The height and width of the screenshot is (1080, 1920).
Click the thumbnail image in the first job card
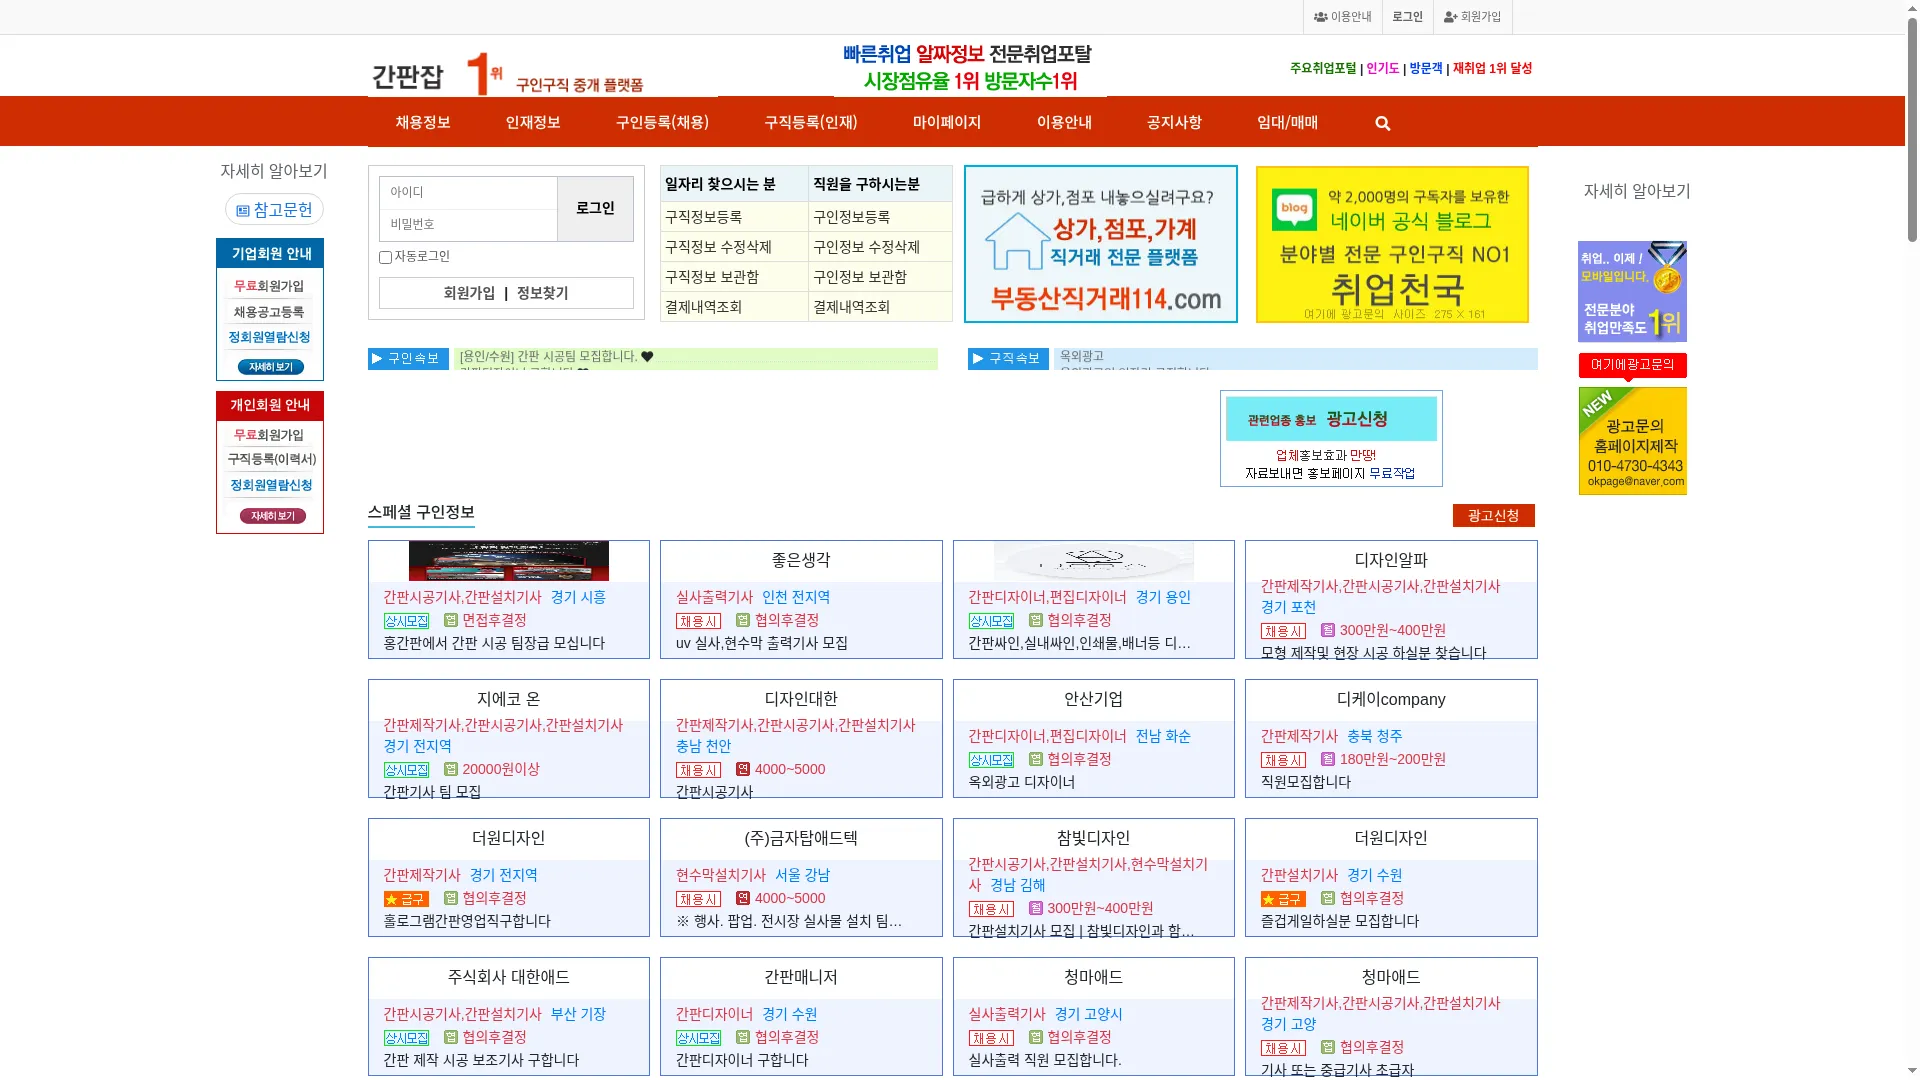(x=509, y=561)
